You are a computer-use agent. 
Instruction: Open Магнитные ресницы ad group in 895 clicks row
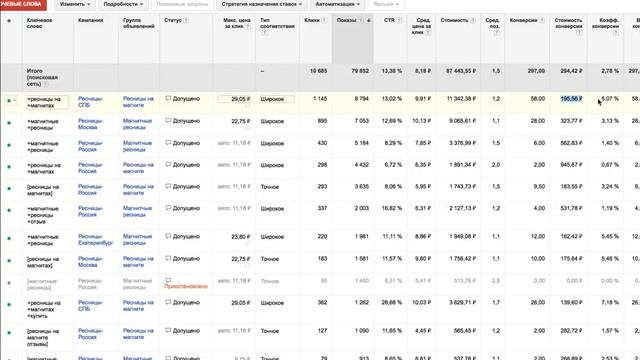point(137,124)
